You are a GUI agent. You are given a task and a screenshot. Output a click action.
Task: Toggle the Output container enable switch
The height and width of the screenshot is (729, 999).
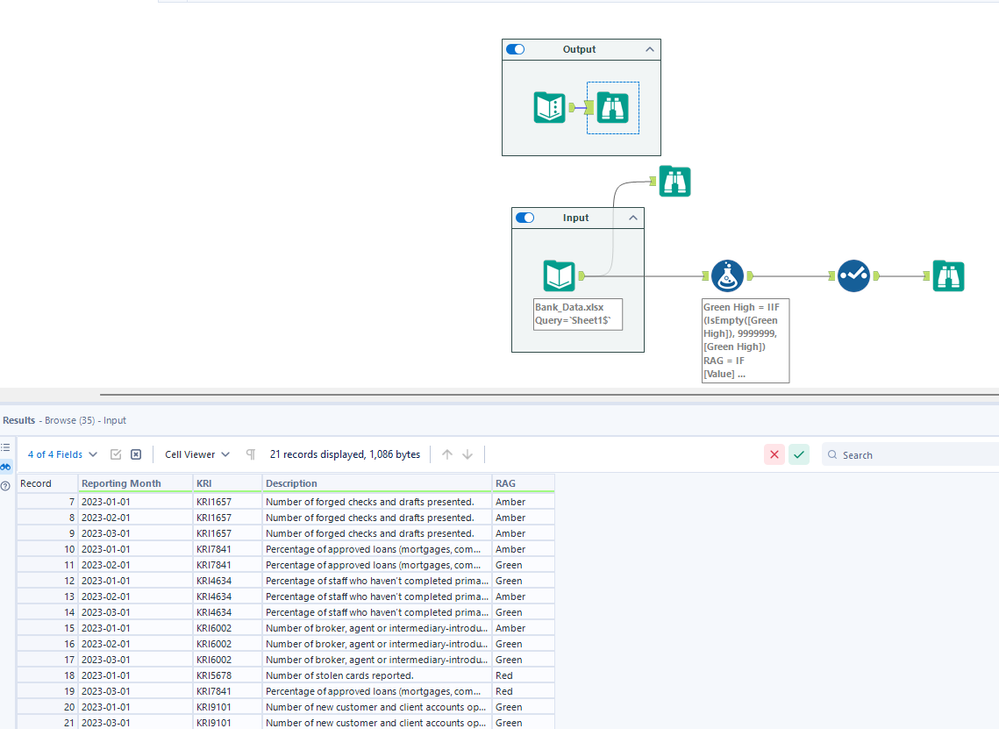(515, 49)
